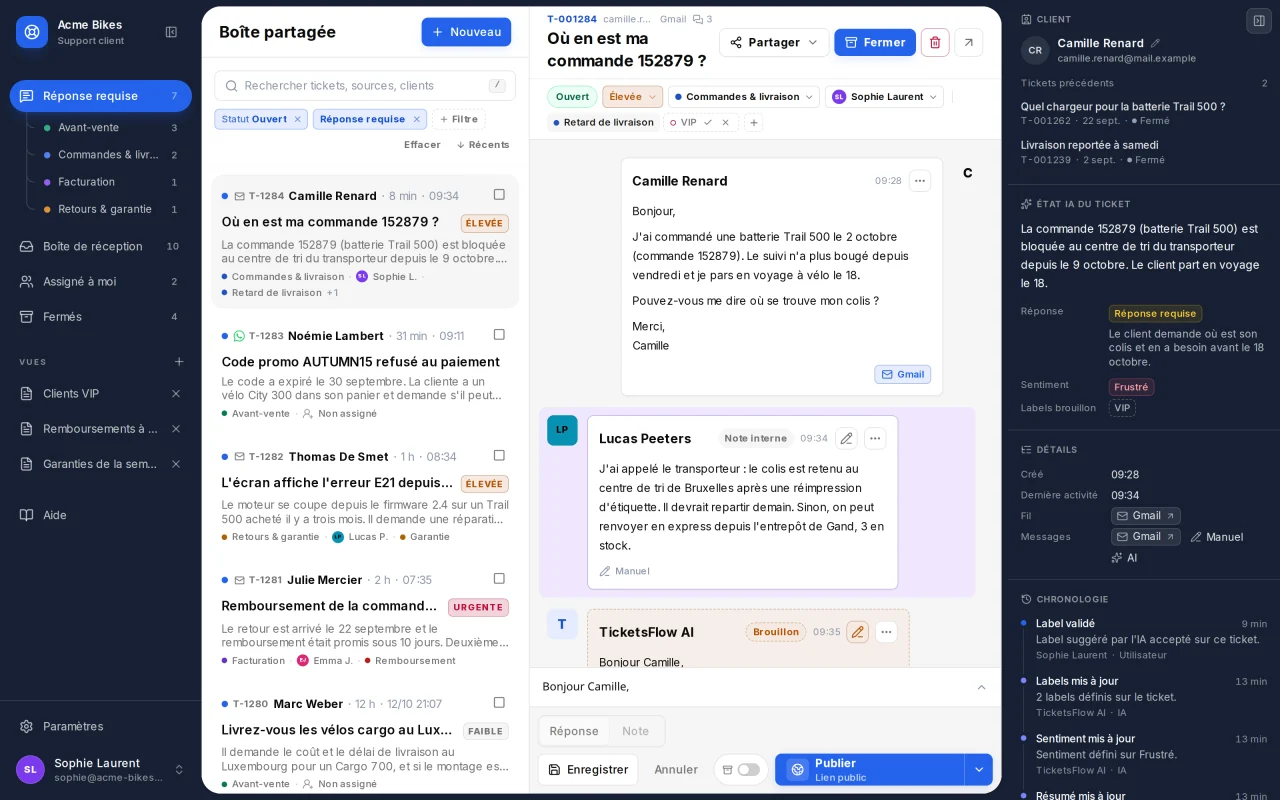
Task: Open previous ticket about Trail 500 charger
Action: point(1144,113)
